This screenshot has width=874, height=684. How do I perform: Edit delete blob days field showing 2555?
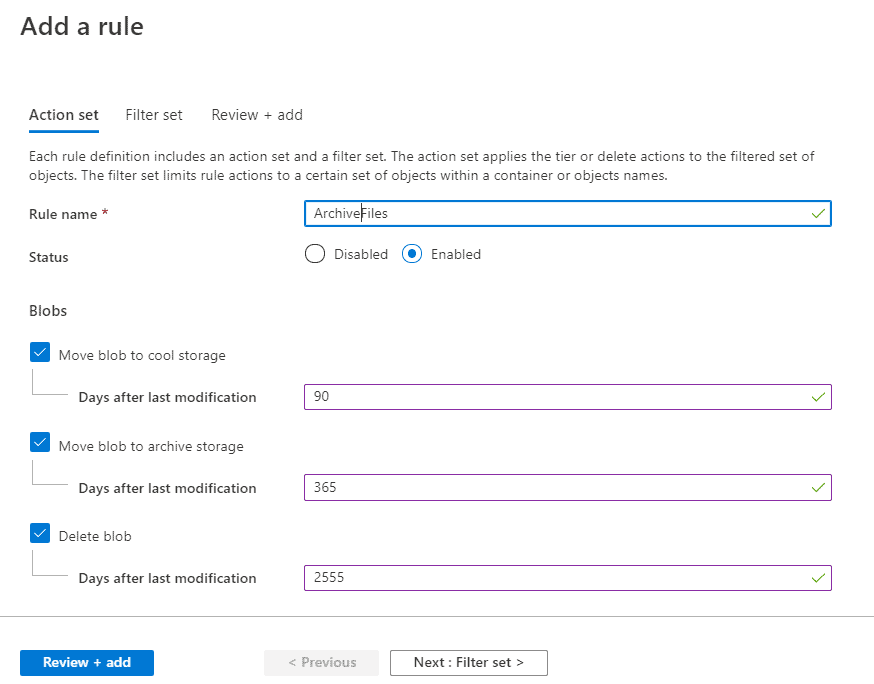pos(568,578)
